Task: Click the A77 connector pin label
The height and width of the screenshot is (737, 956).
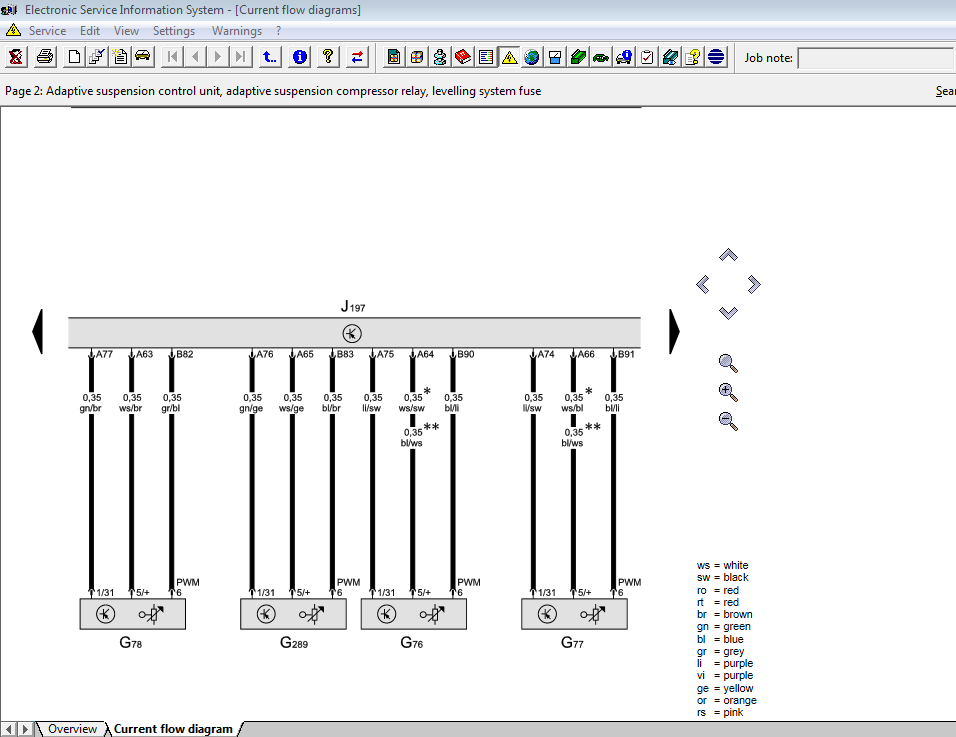Action: tap(104, 354)
